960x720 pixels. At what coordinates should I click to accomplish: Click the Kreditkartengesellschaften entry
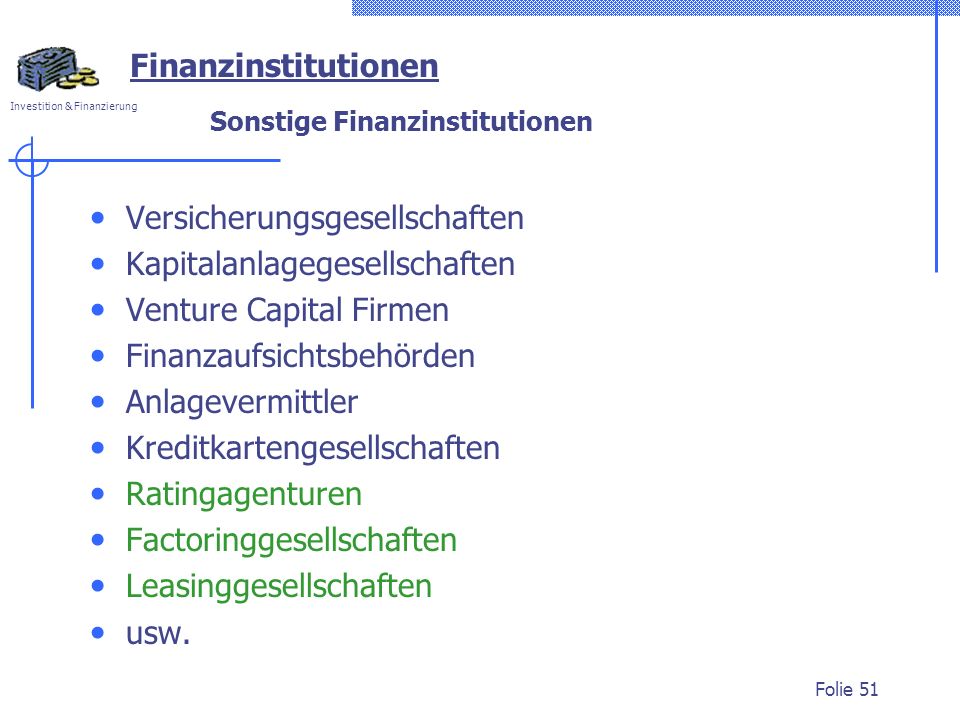click(x=313, y=449)
